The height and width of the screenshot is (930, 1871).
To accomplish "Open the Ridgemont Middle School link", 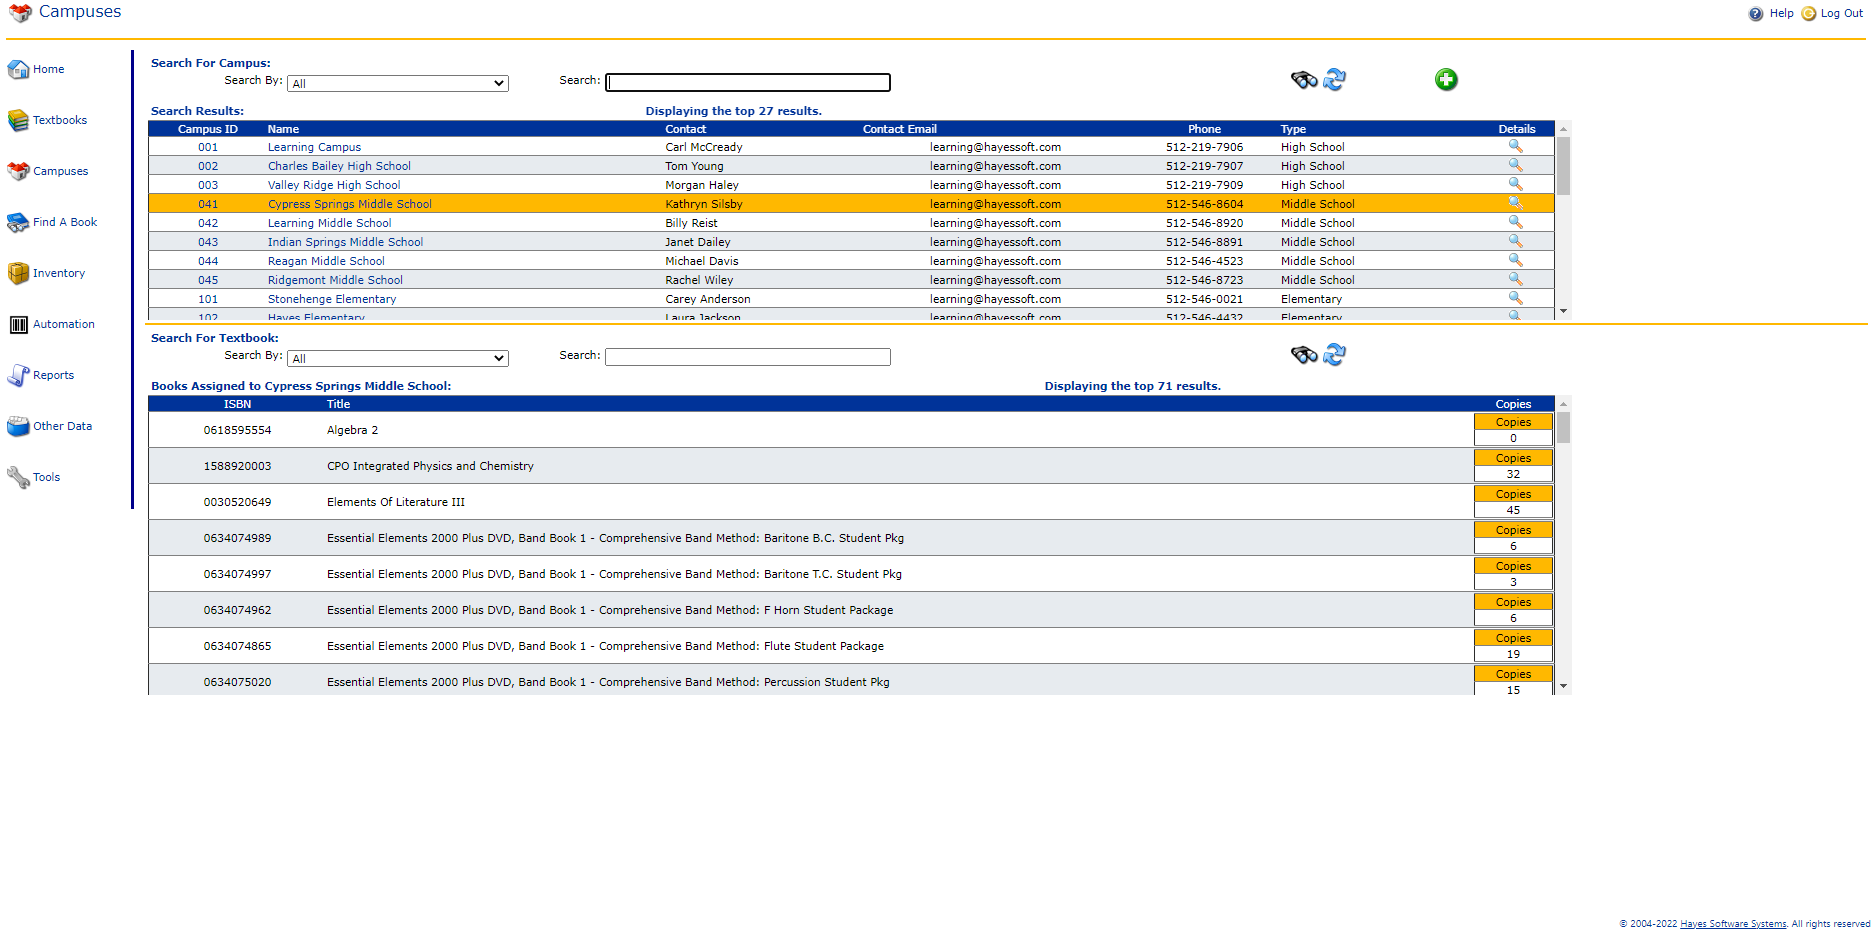I will 335,280.
